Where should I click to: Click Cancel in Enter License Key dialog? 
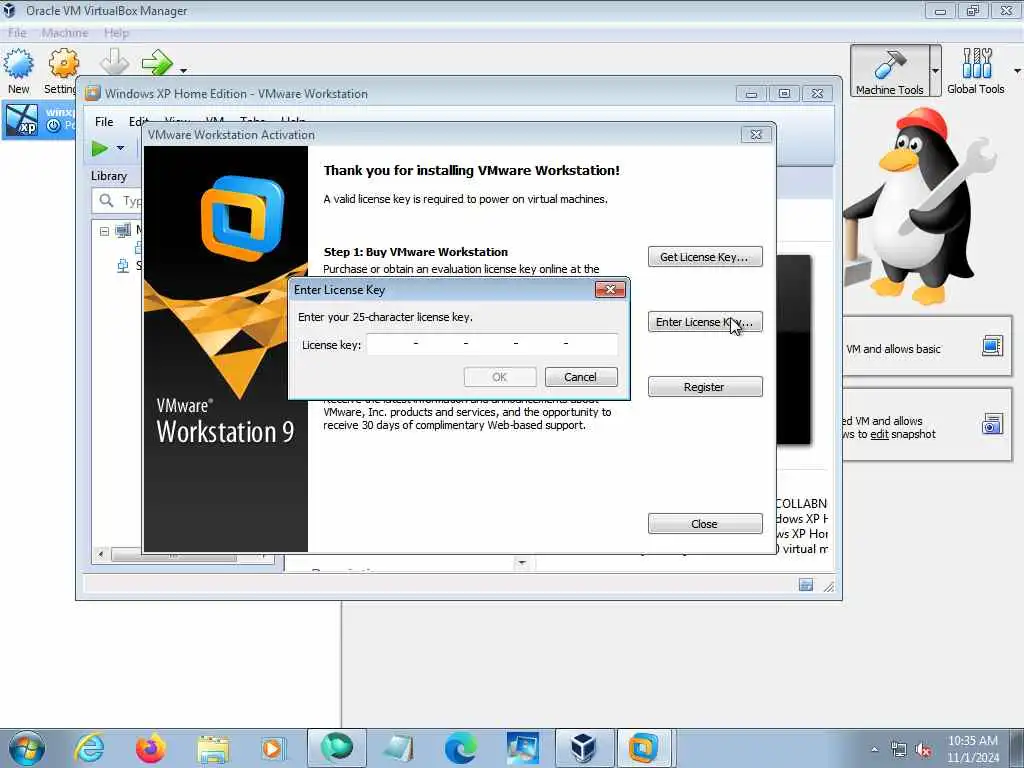(x=581, y=377)
